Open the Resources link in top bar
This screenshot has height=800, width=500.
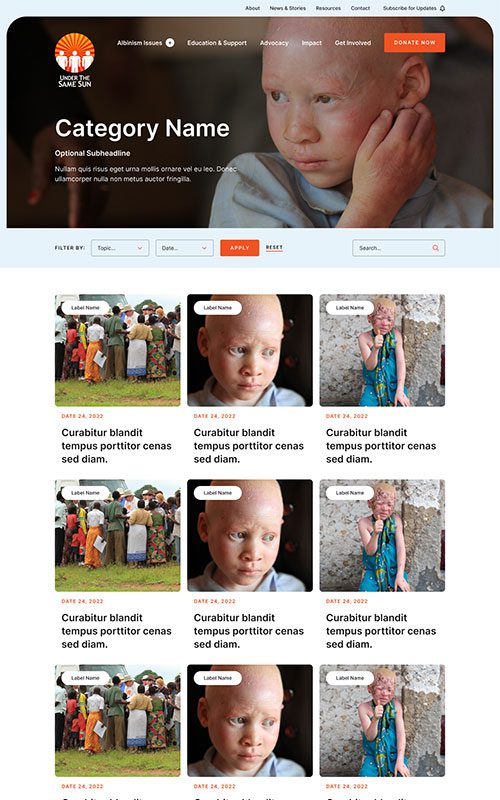pyautogui.click(x=328, y=8)
